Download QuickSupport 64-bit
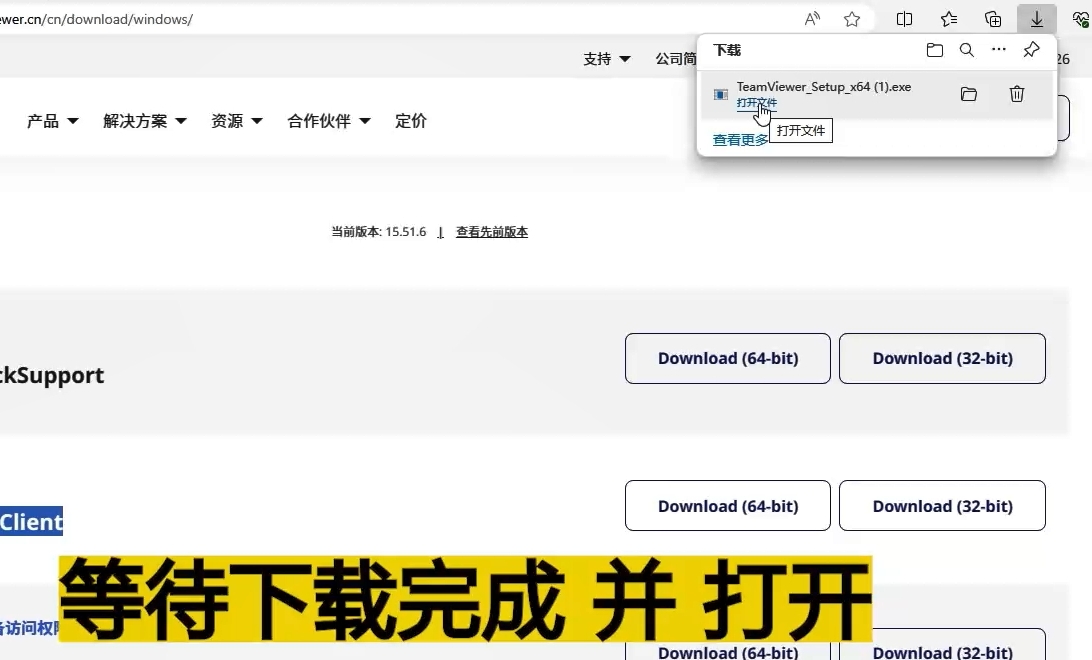 pos(728,359)
